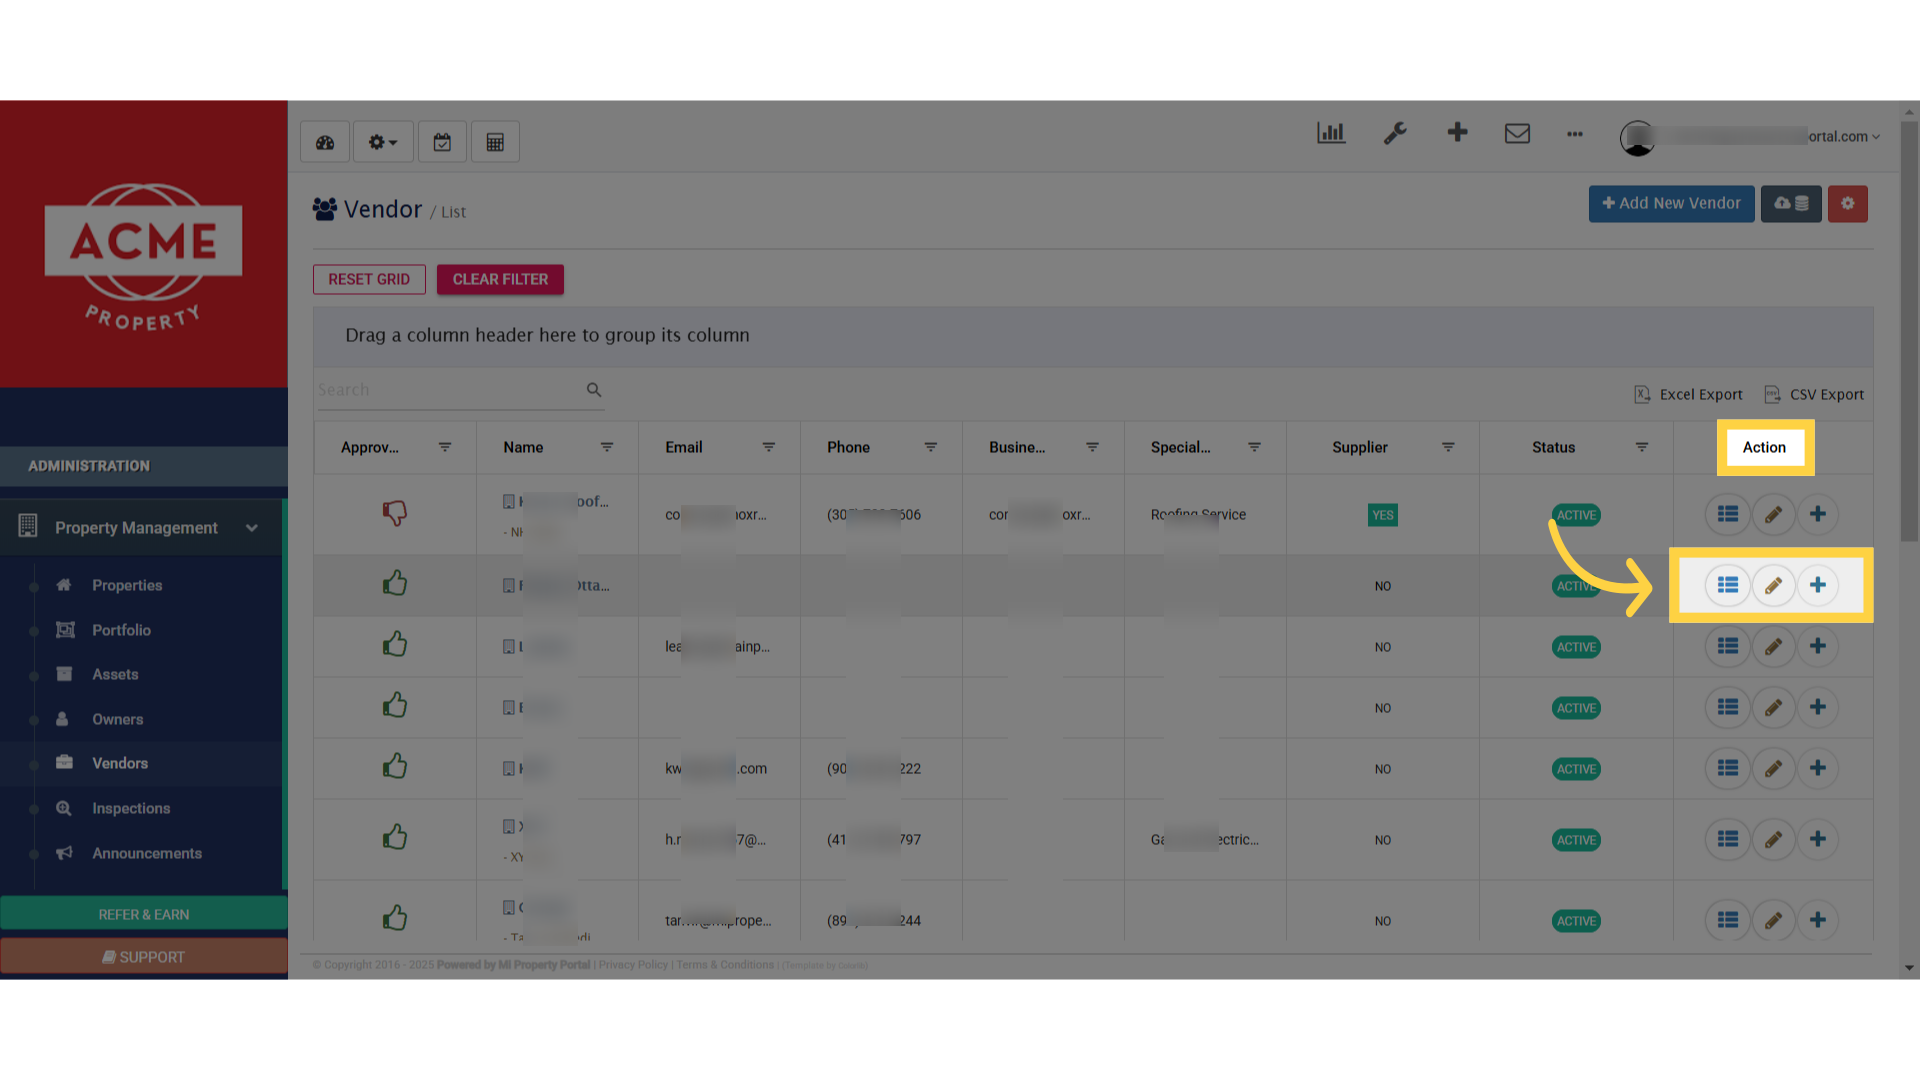1920x1080 pixels.
Task: Toggle the YES supplier badge
Action: click(1383, 515)
